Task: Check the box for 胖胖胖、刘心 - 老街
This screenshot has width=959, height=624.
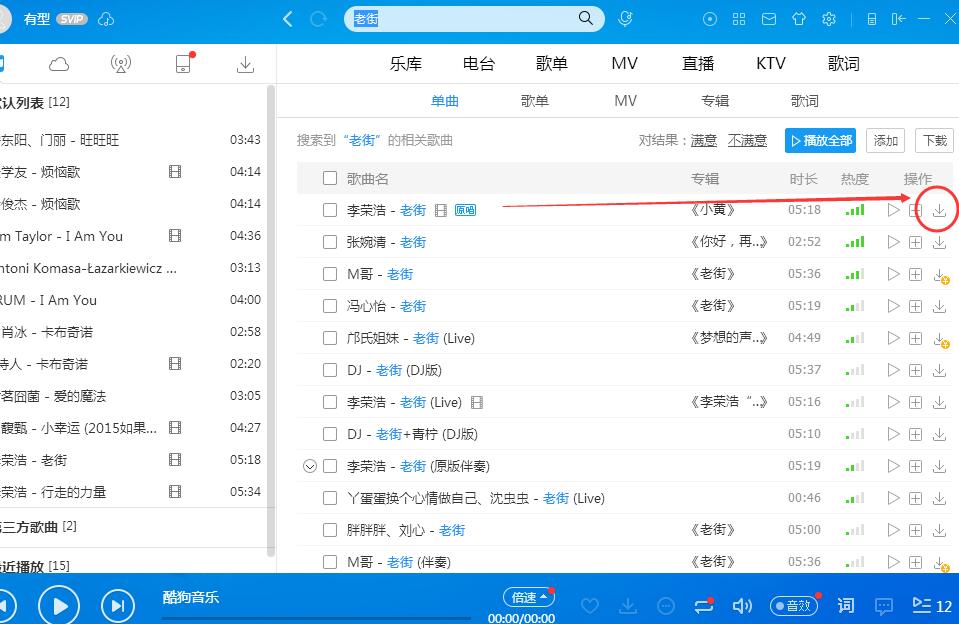Action: pos(330,530)
